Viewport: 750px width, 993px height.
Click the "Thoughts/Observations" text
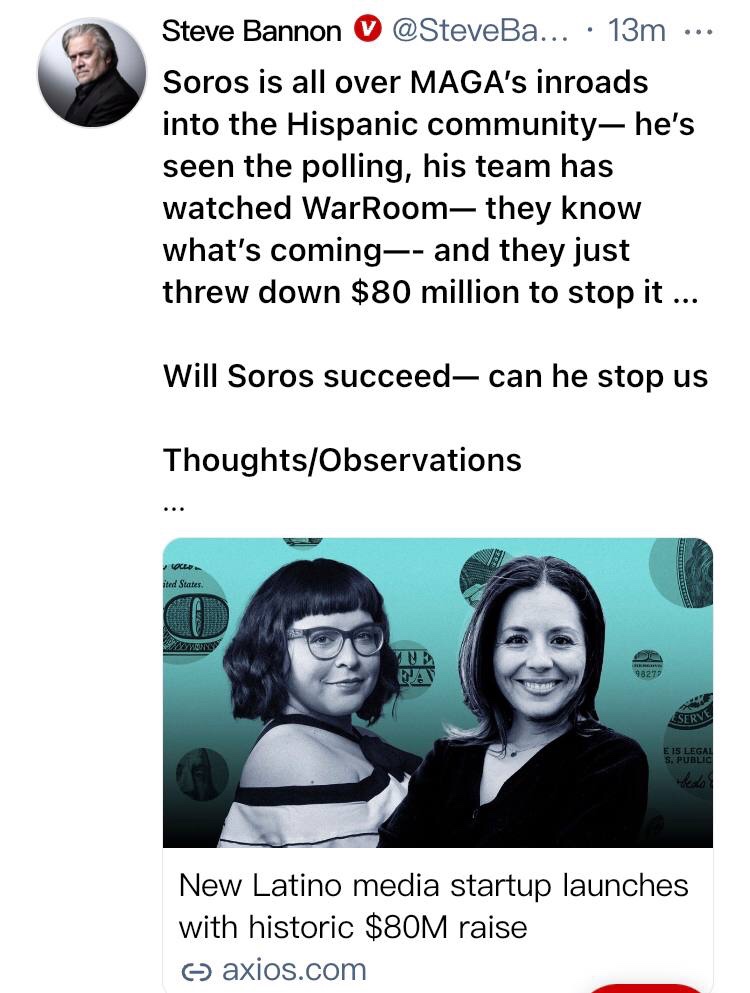(x=342, y=459)
